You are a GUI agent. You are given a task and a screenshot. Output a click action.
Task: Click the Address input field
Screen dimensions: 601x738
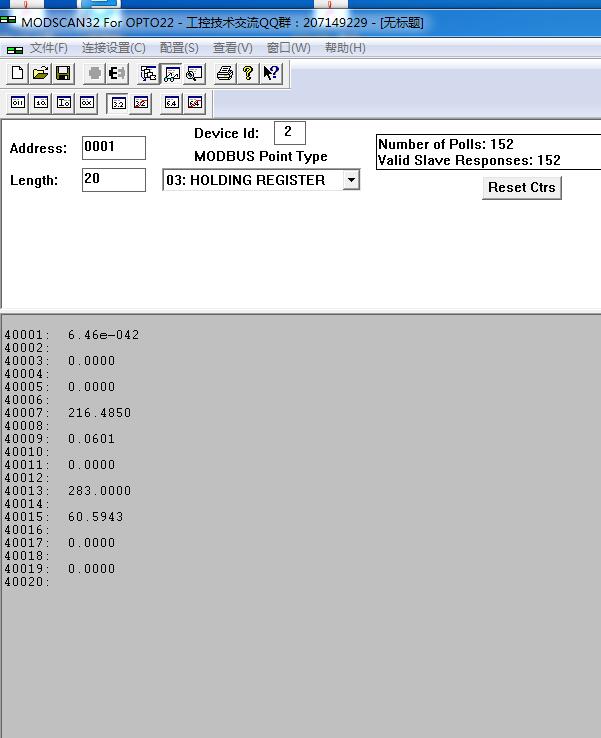click(x=113, y=147)
